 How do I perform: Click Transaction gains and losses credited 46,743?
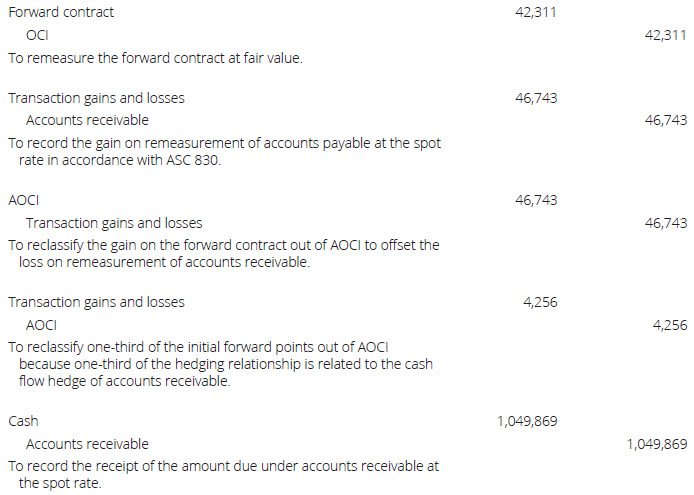pyautogui.click(x=114, y=223)
